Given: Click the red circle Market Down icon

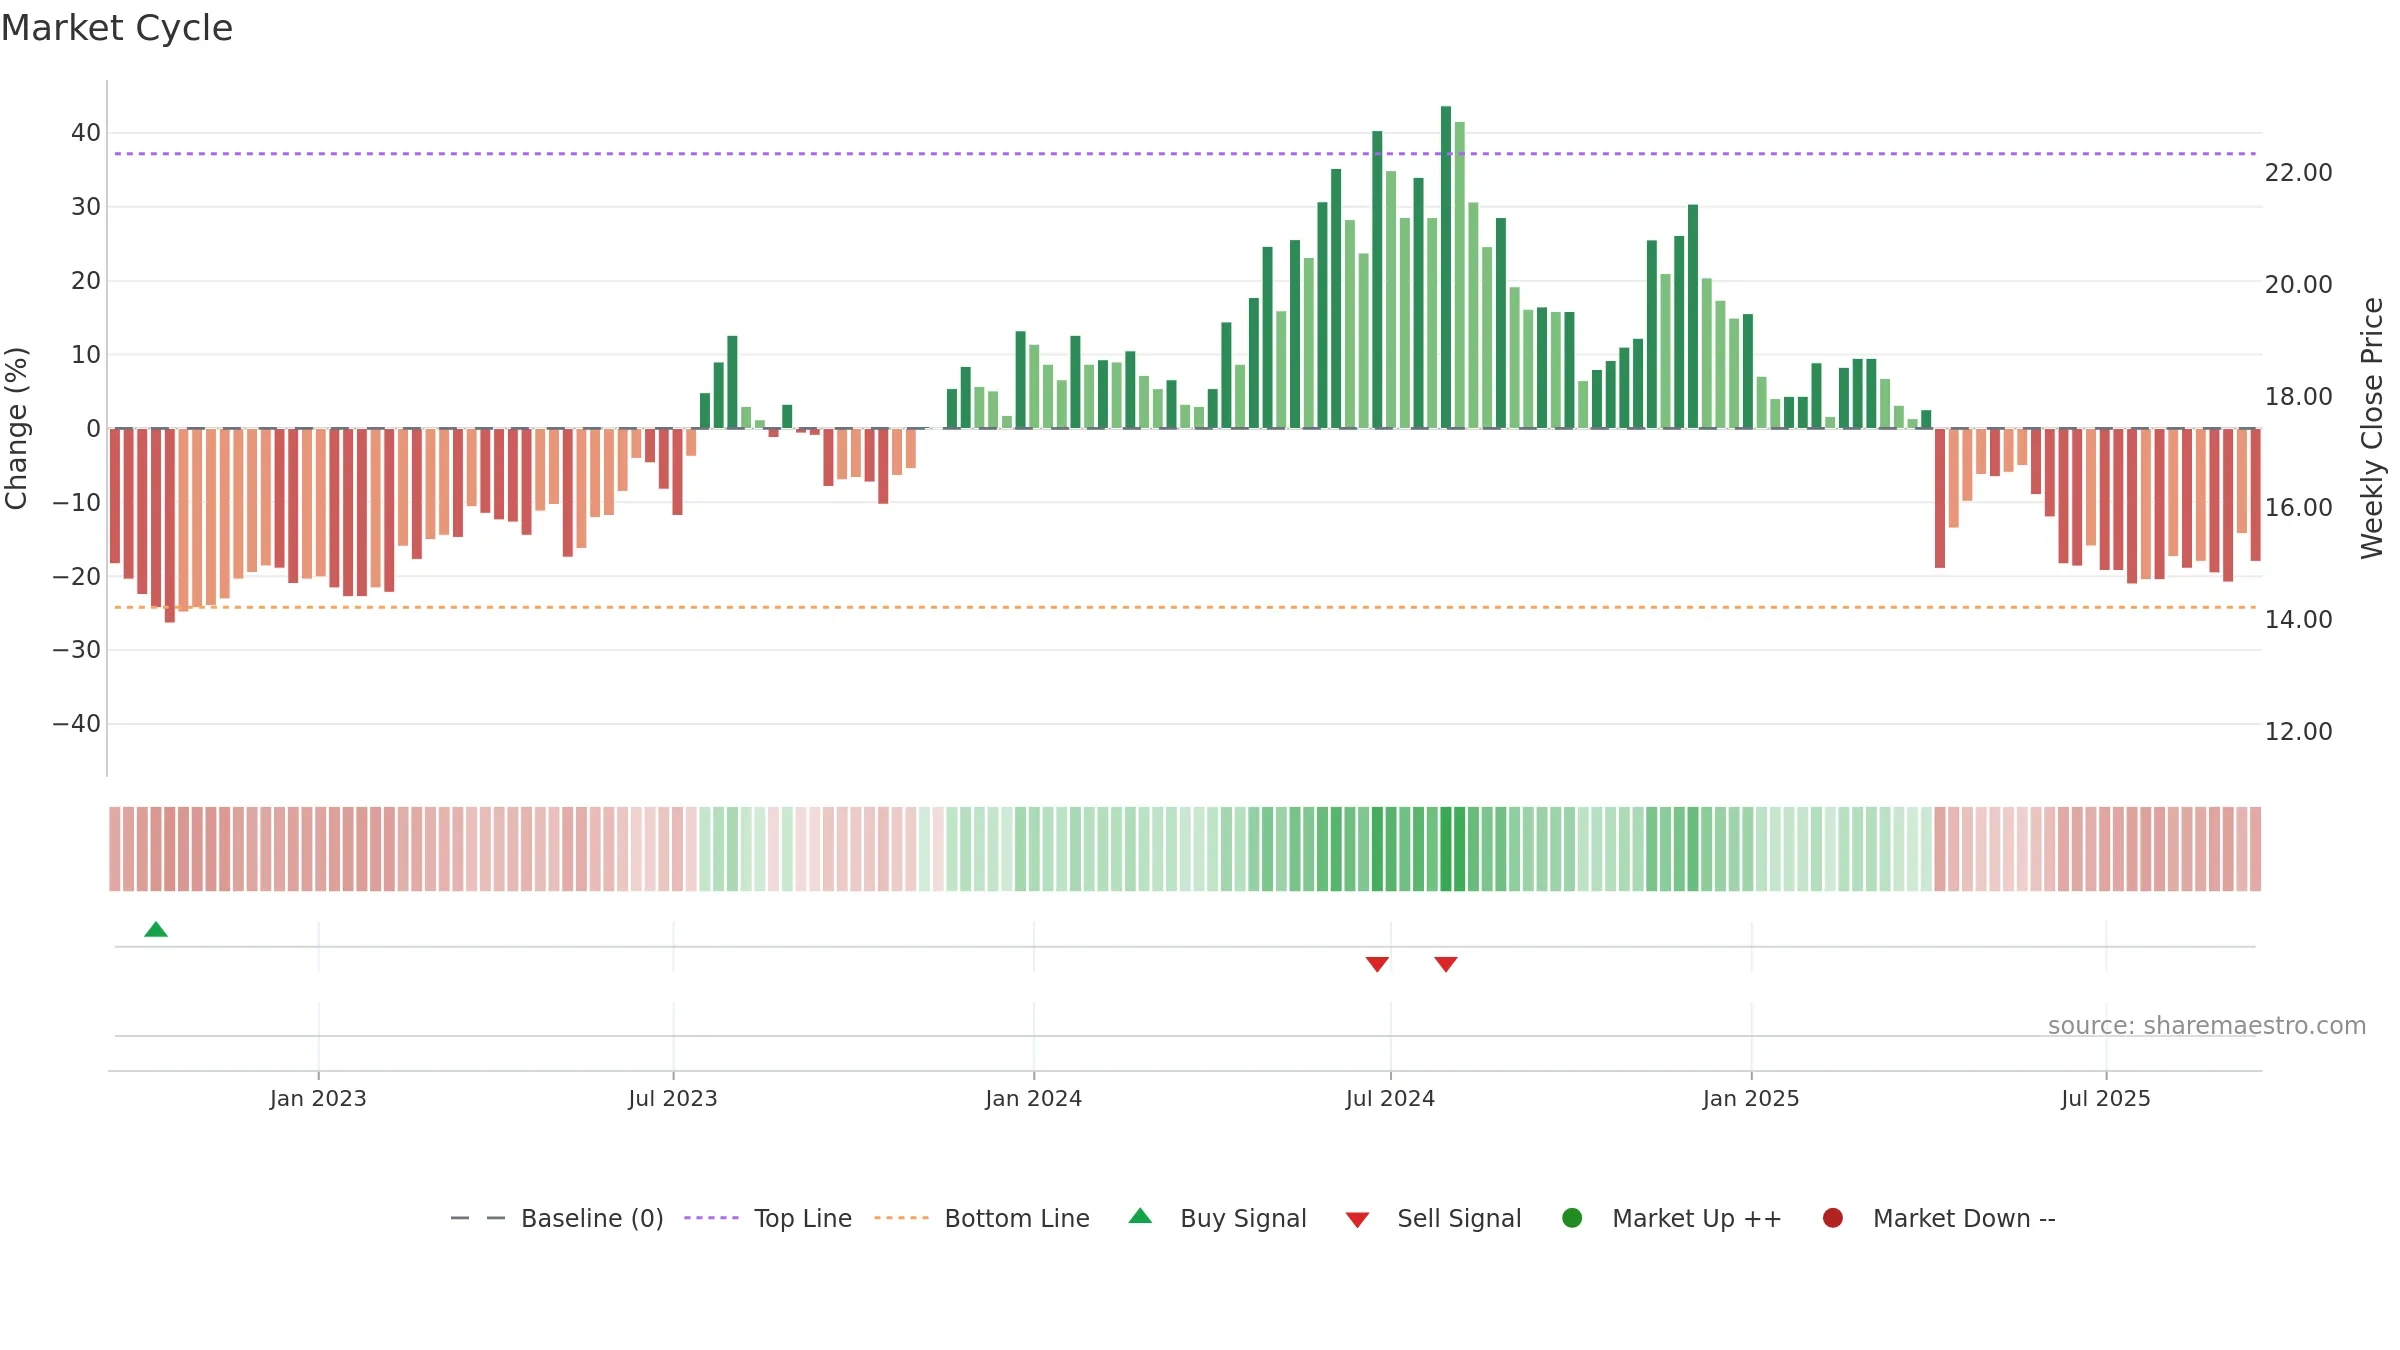Looking at the screenshot, I should [1833, 1218].
